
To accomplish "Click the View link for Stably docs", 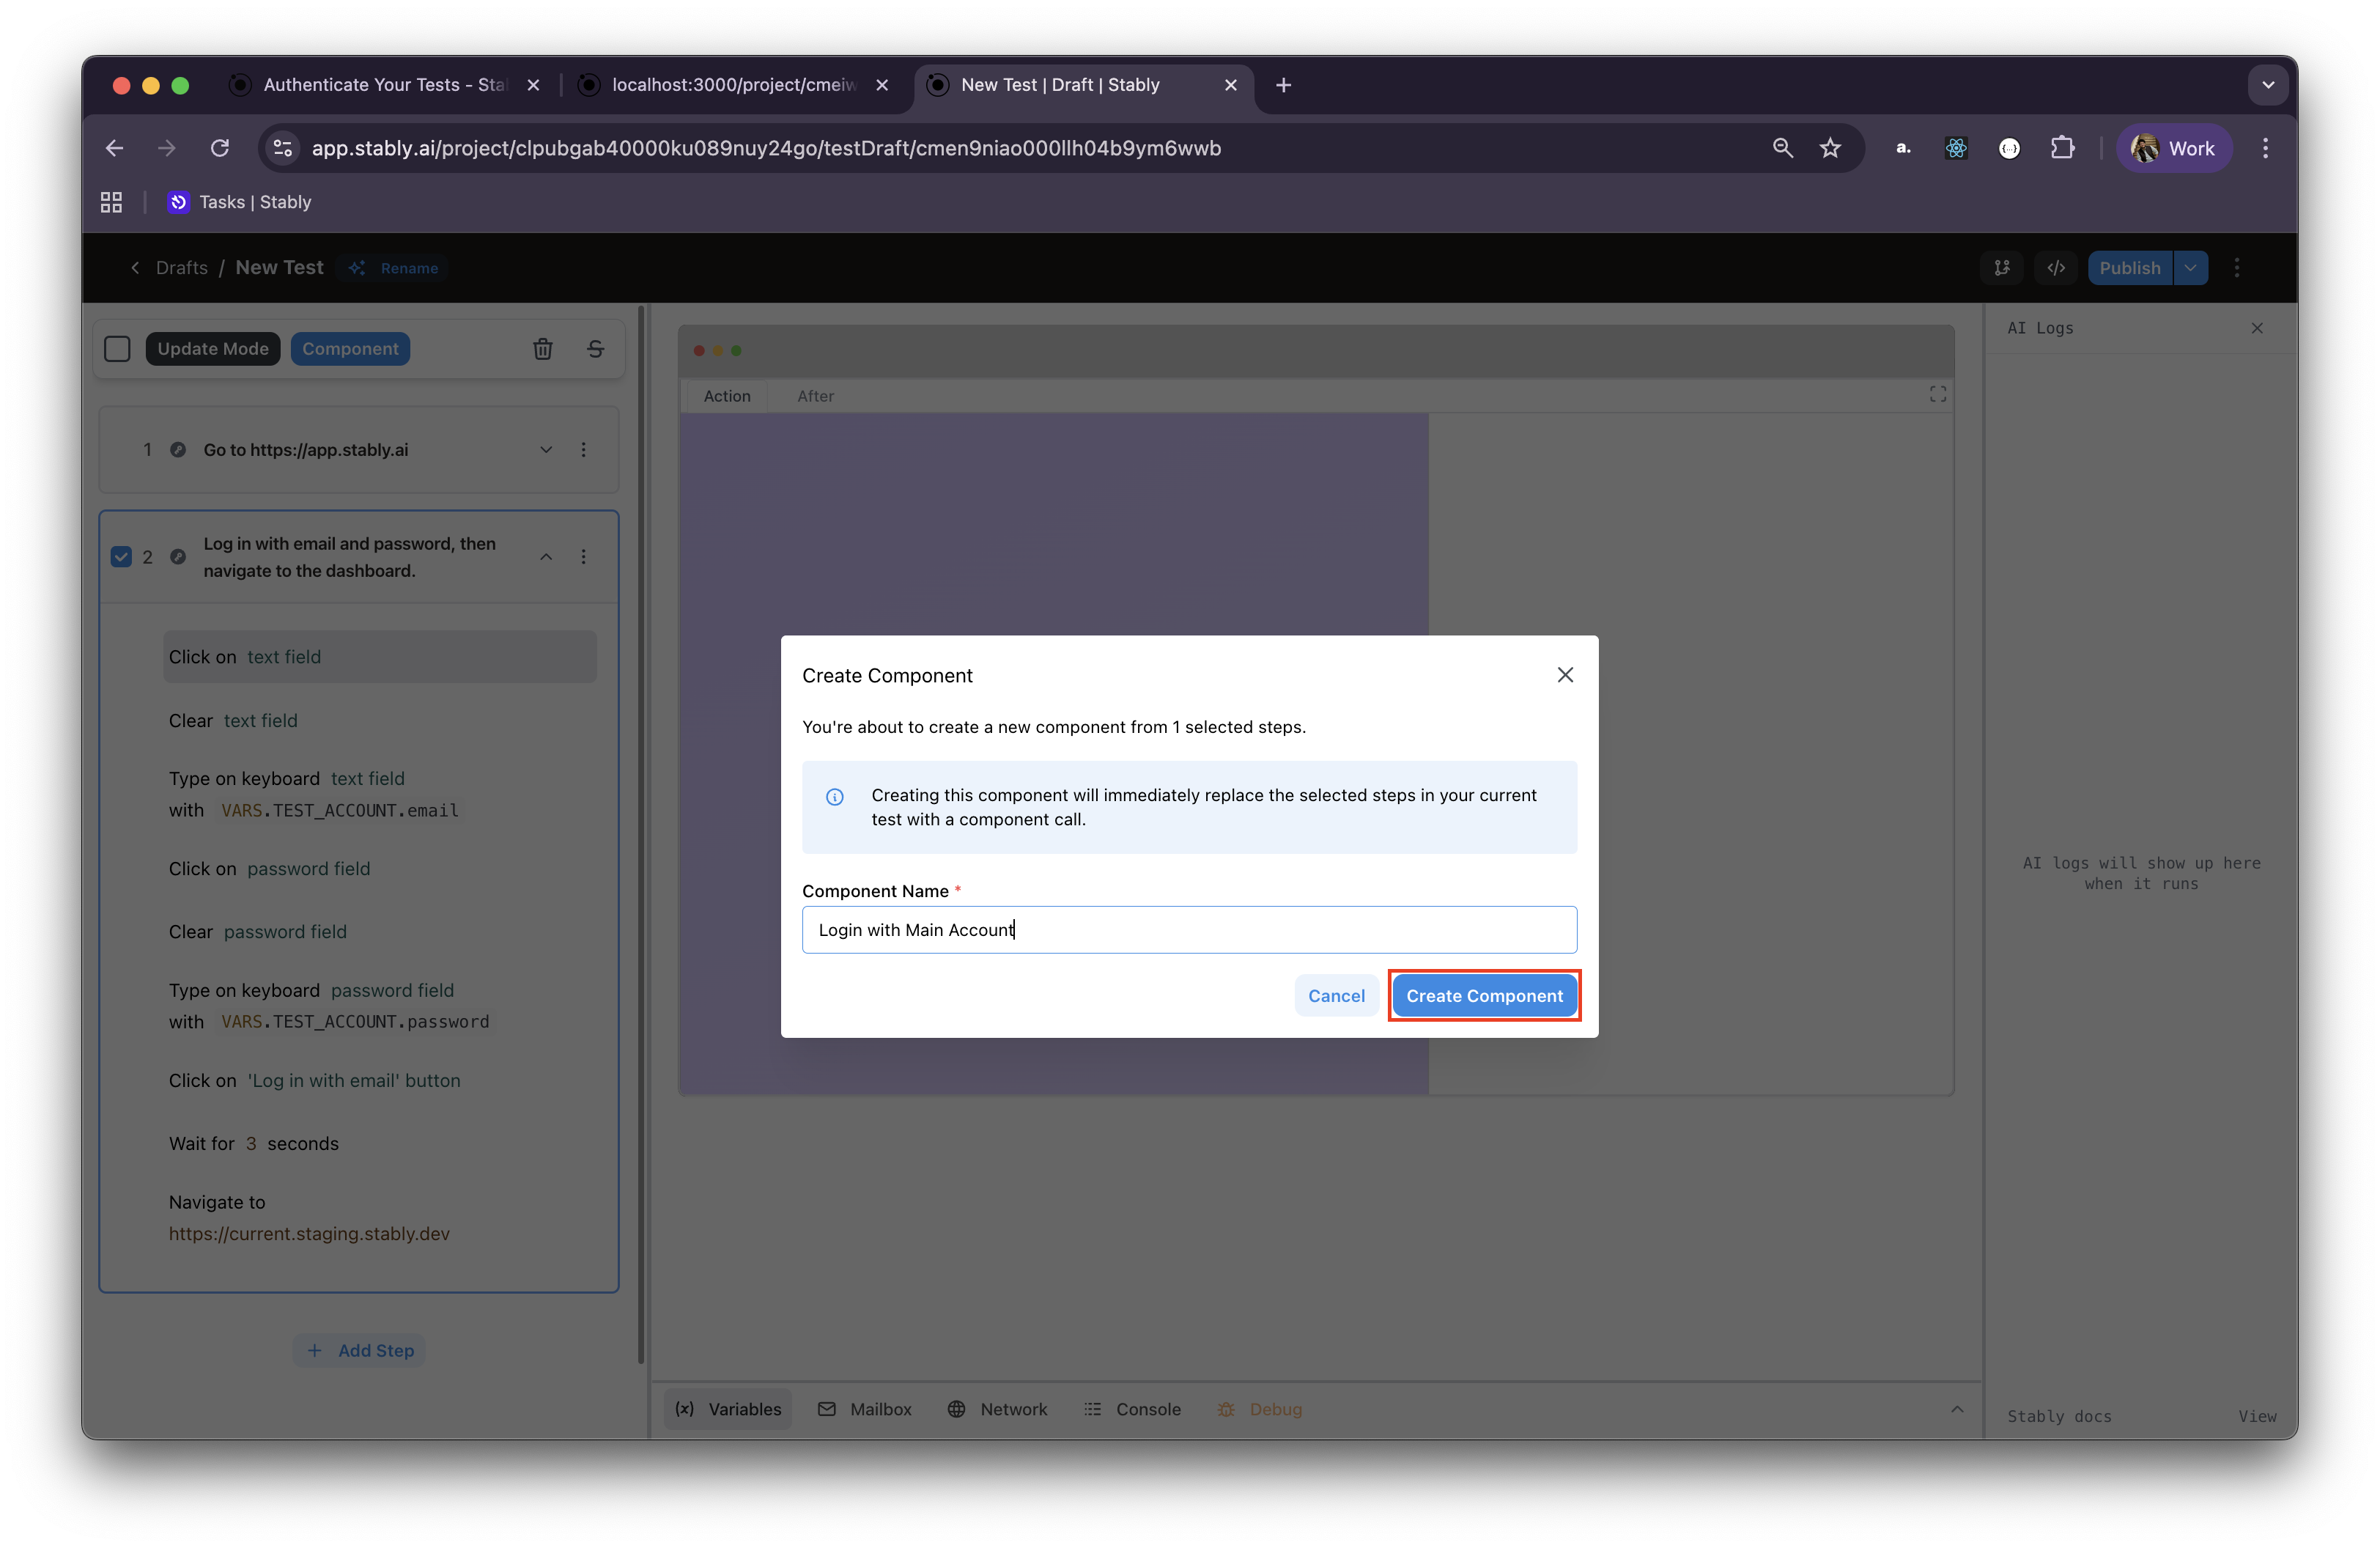I will pos(2256,1415).
